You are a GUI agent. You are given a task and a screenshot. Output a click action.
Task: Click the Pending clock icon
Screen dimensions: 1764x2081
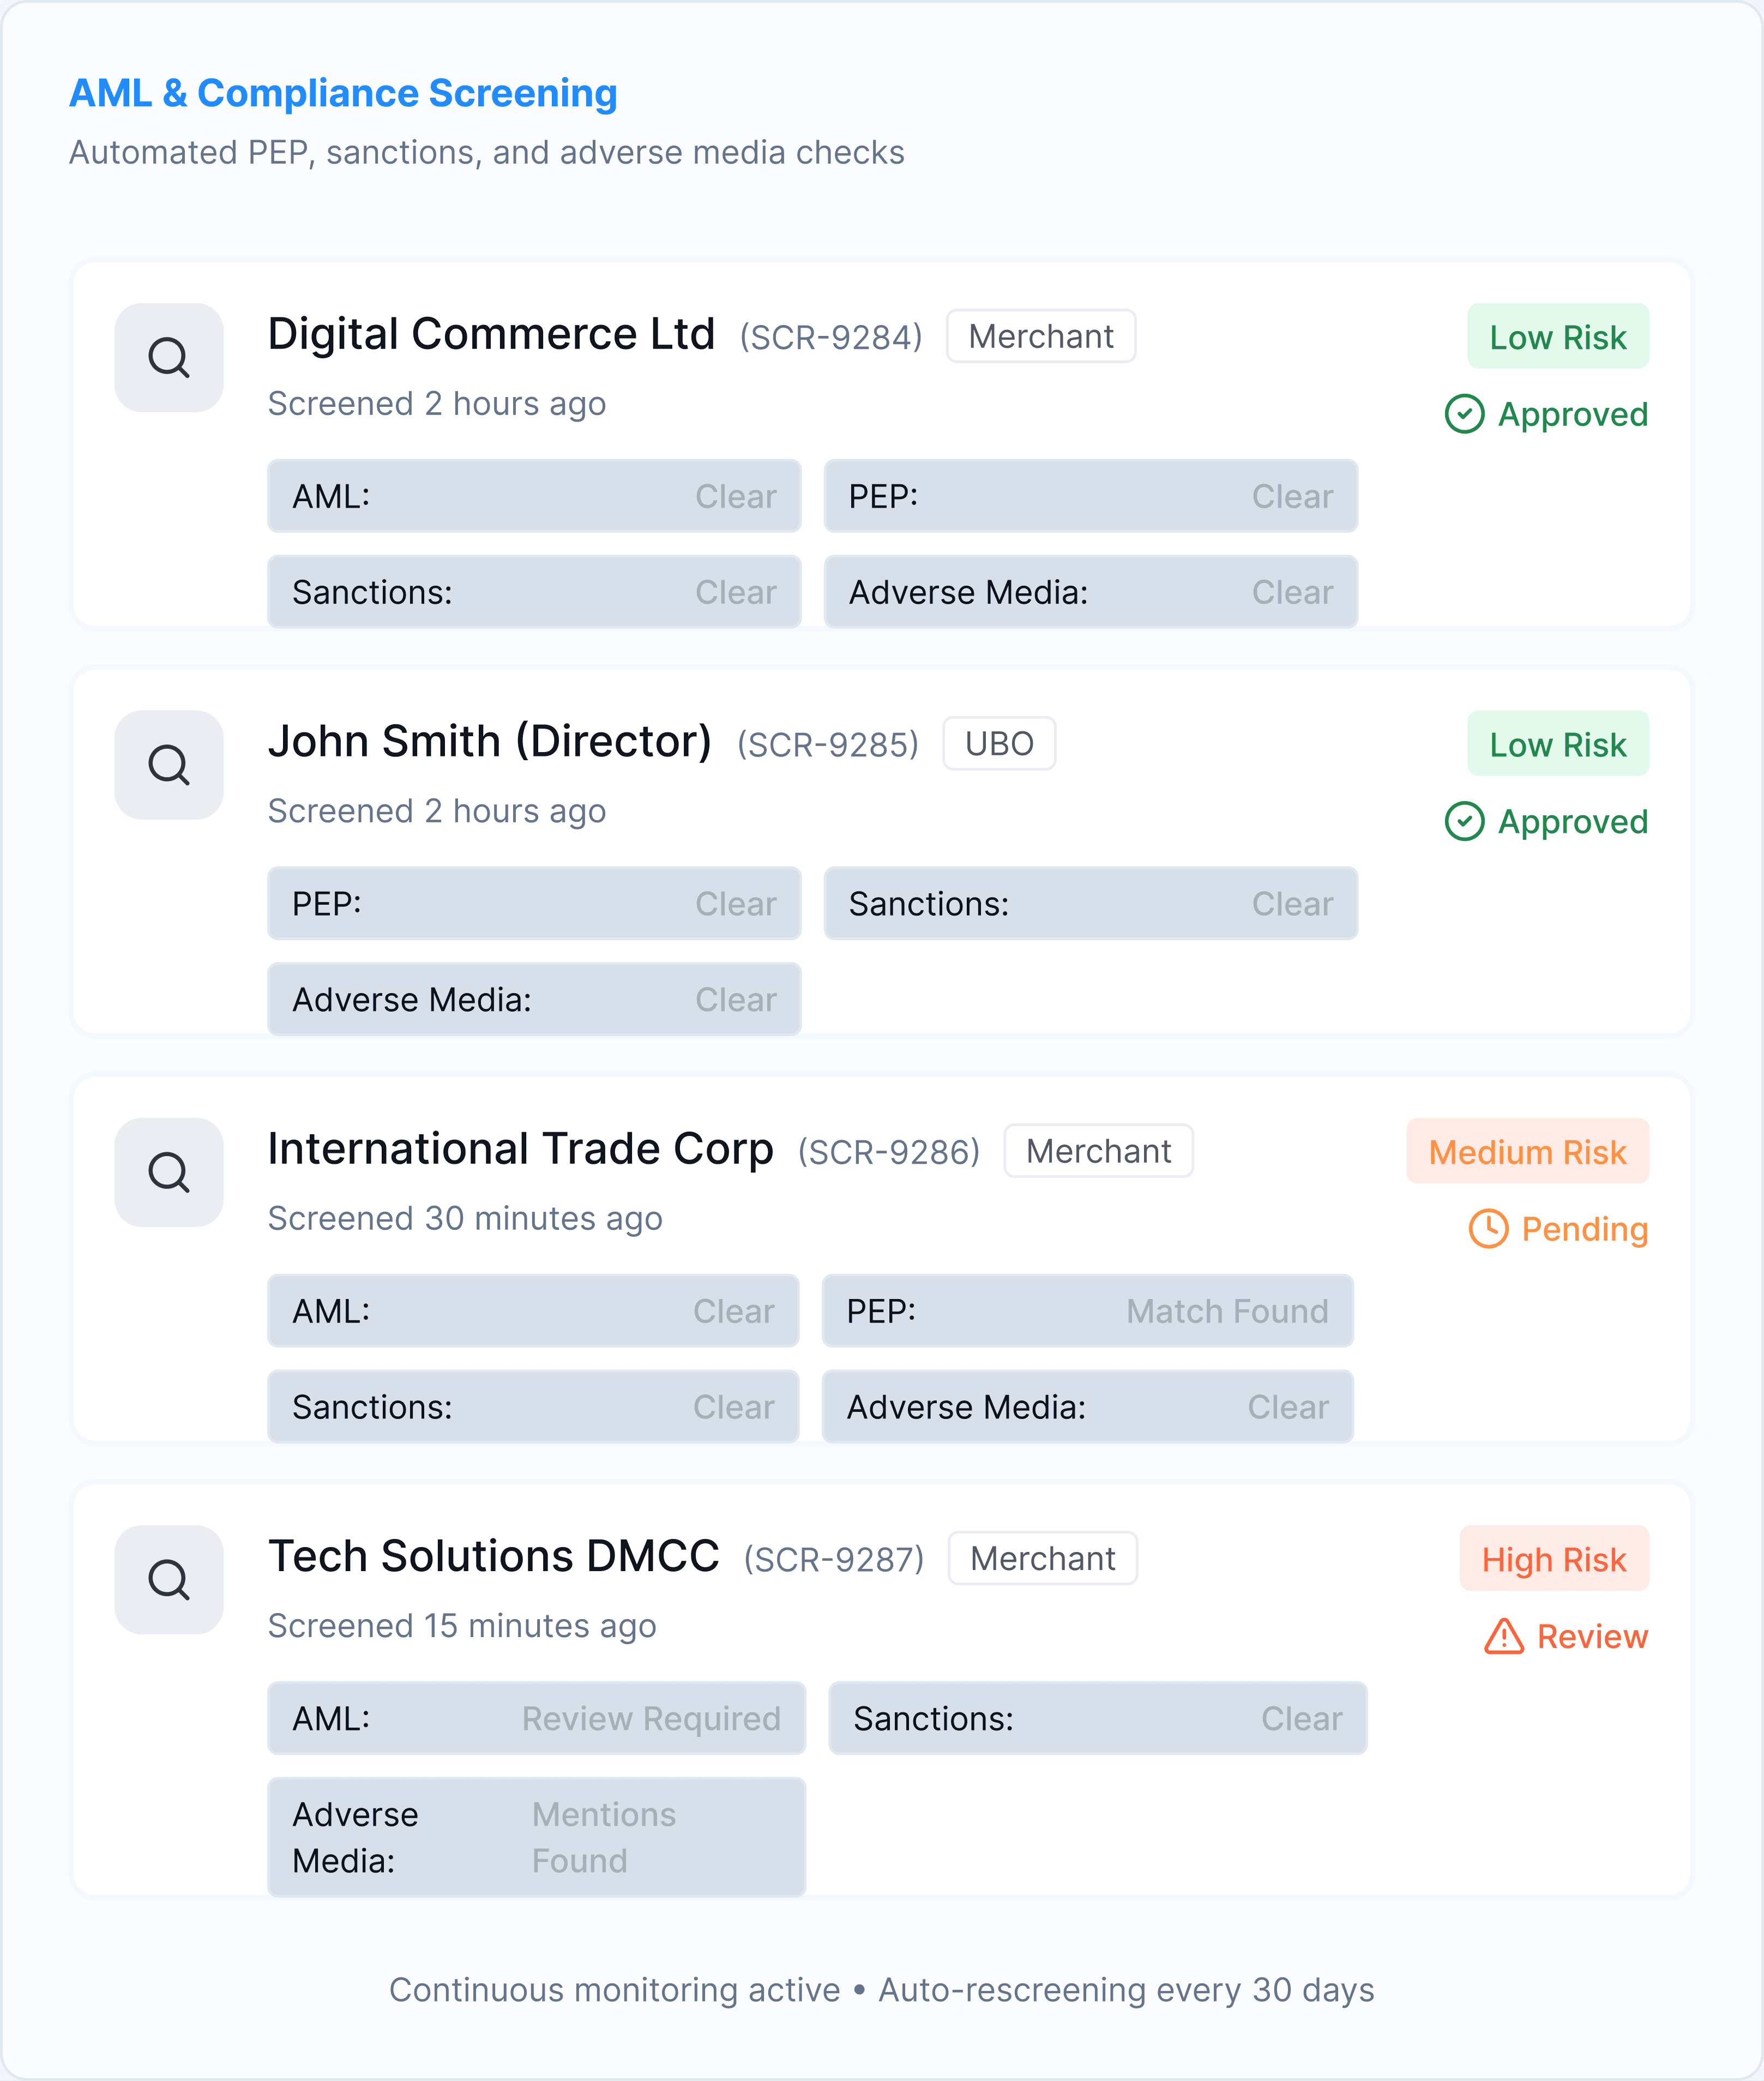click(1488, 1229)
